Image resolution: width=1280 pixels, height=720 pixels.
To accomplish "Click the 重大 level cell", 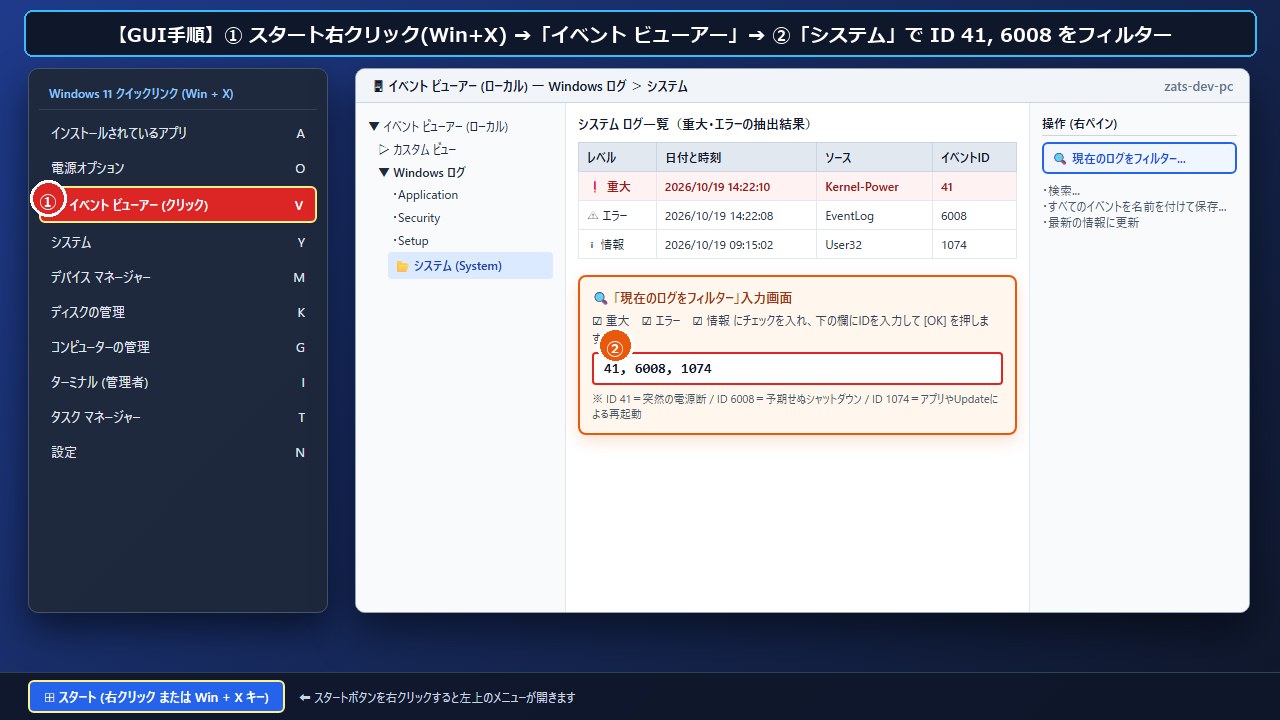I will click(x=617, y=187).
